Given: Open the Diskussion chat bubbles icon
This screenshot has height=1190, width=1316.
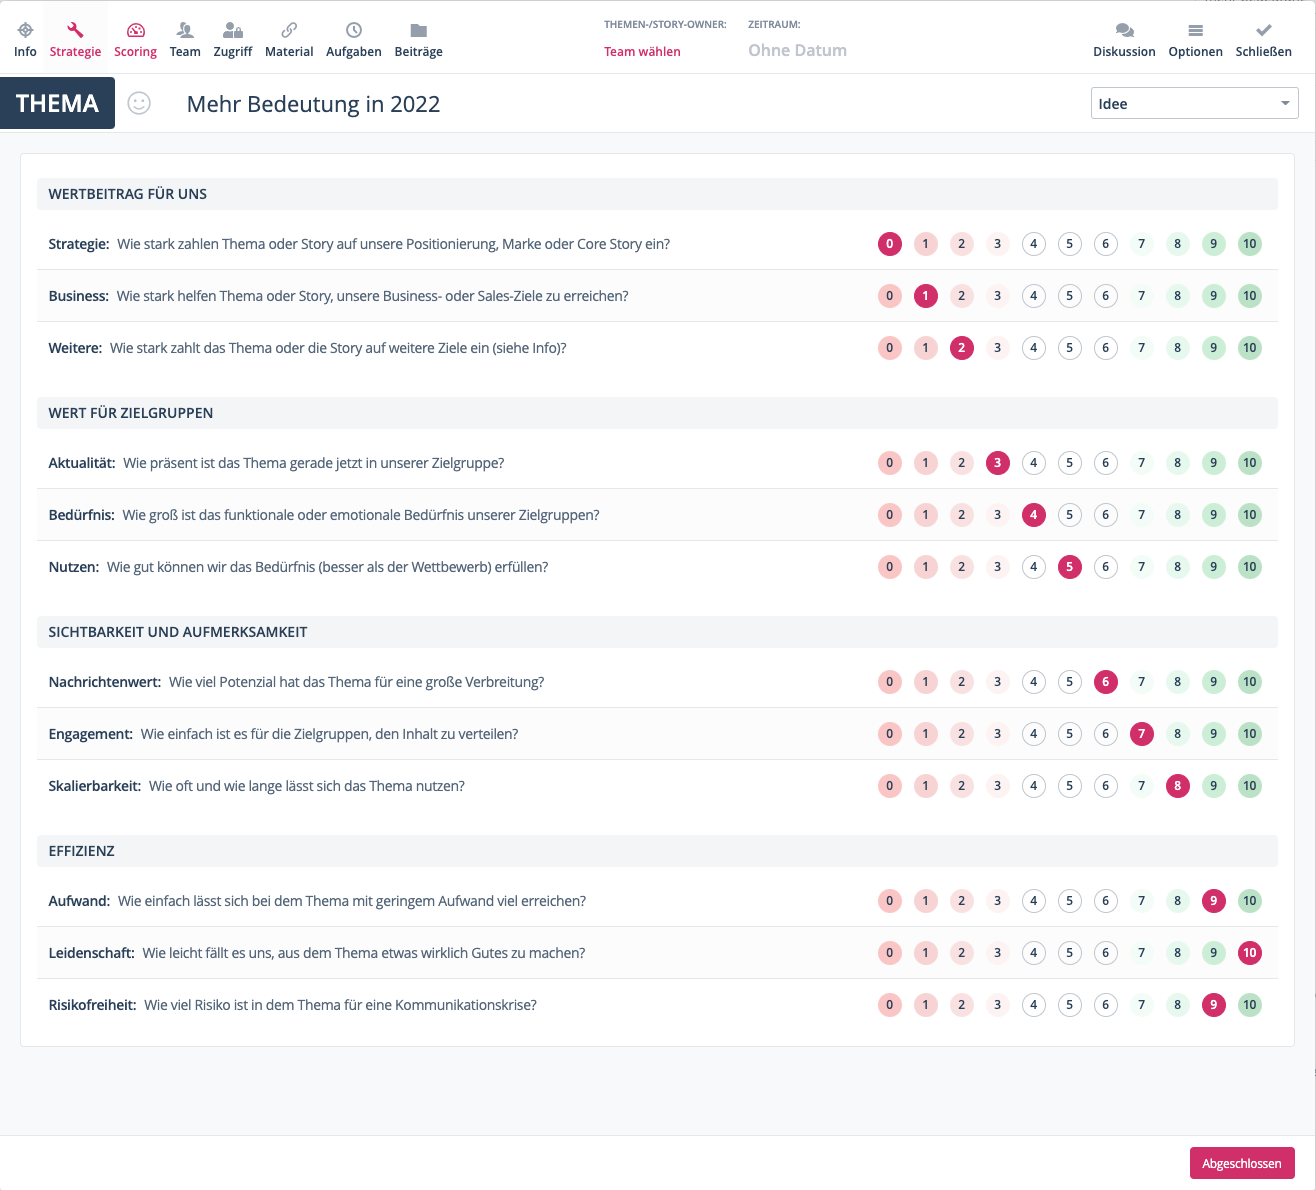Looking at the screenshot, I should pyautogui.click(x=1124, y=31).
